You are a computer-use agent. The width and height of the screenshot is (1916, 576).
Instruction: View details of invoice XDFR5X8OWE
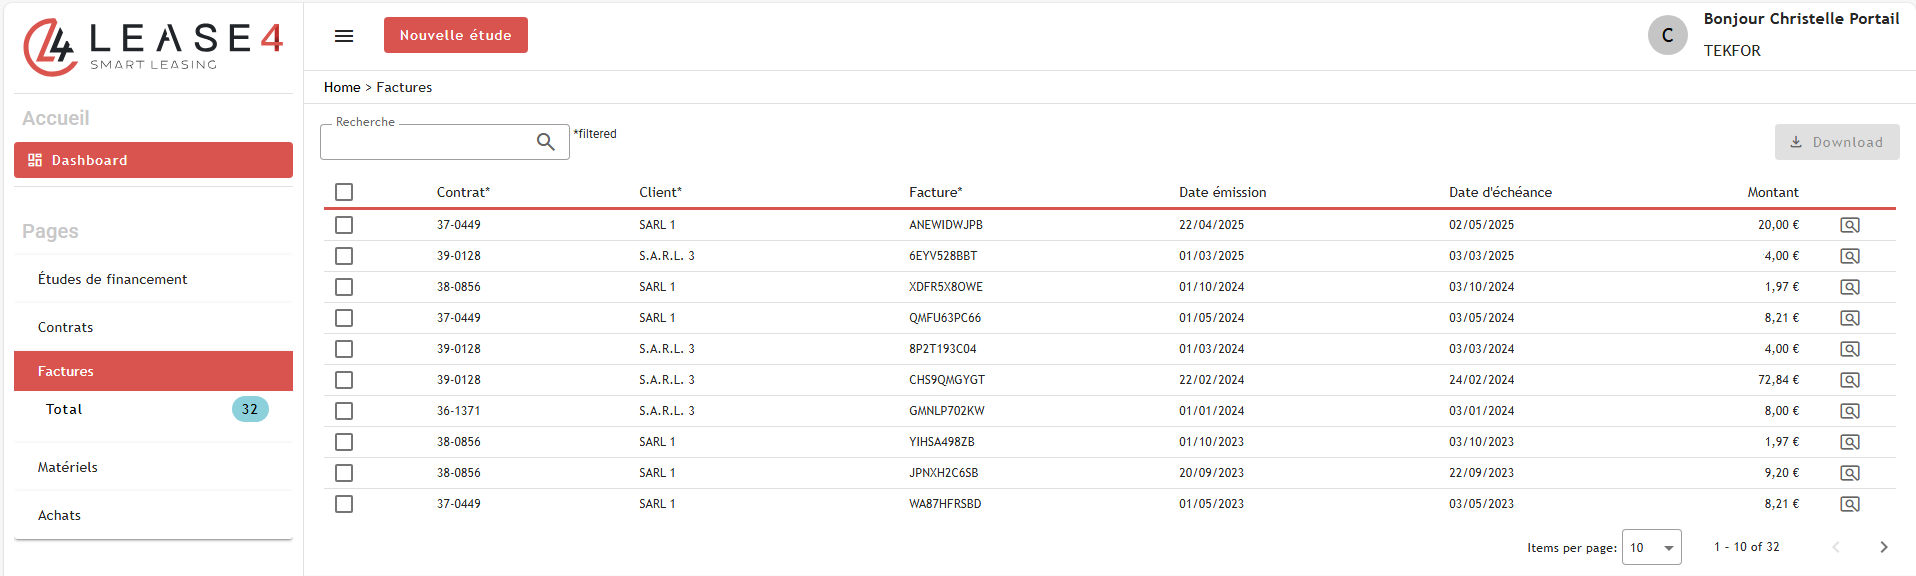[x=1849, y=287]
